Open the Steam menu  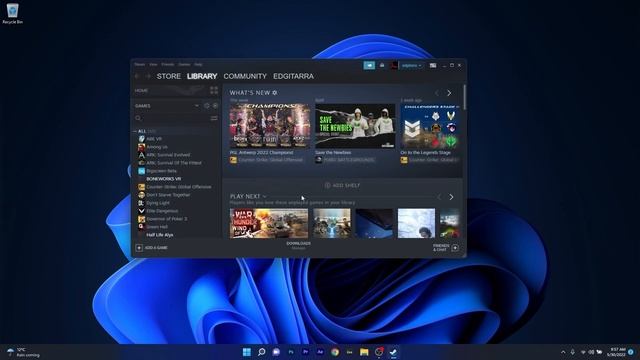(140, 64)
